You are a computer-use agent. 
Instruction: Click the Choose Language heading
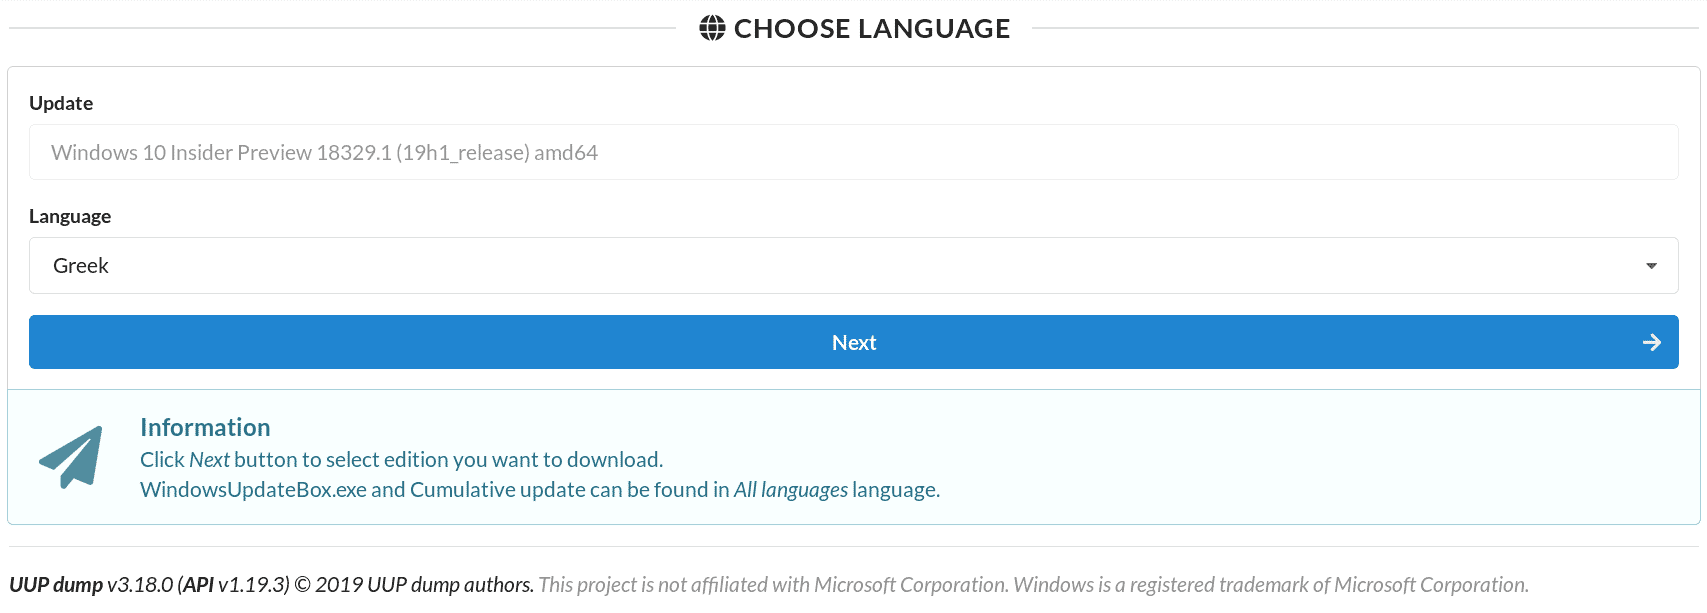872,28
